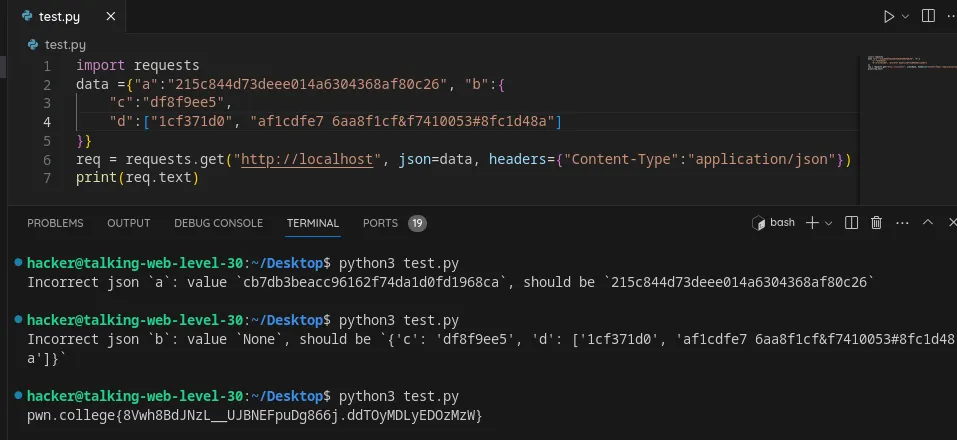Open the run options dropdown arrow
The height and width of the screenshot is (440, 957).
coord(906,16)
